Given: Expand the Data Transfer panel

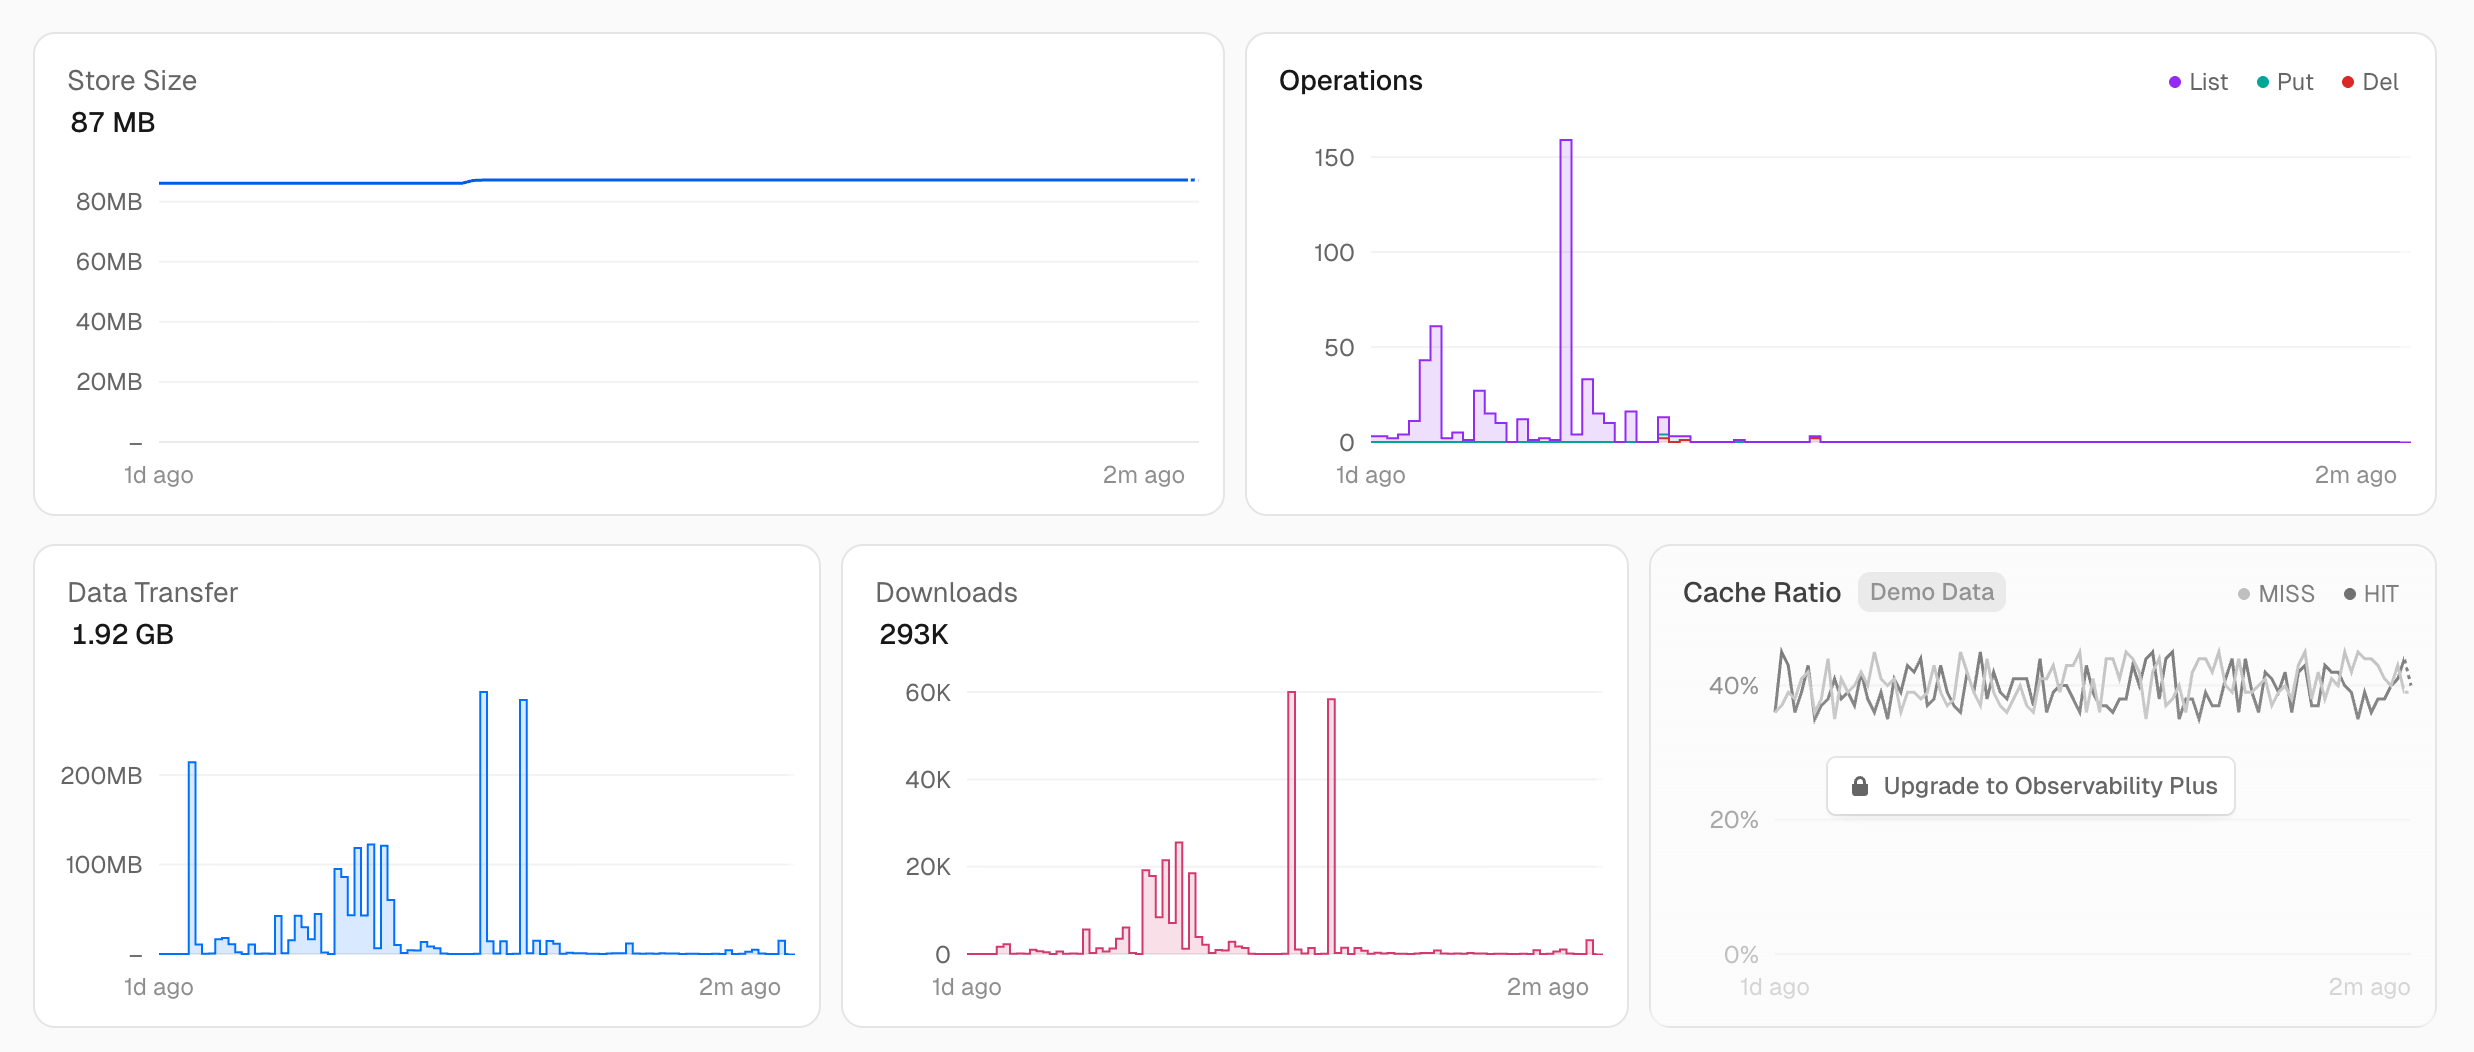Looking at the screenshot, I should (x=152, y=592).
